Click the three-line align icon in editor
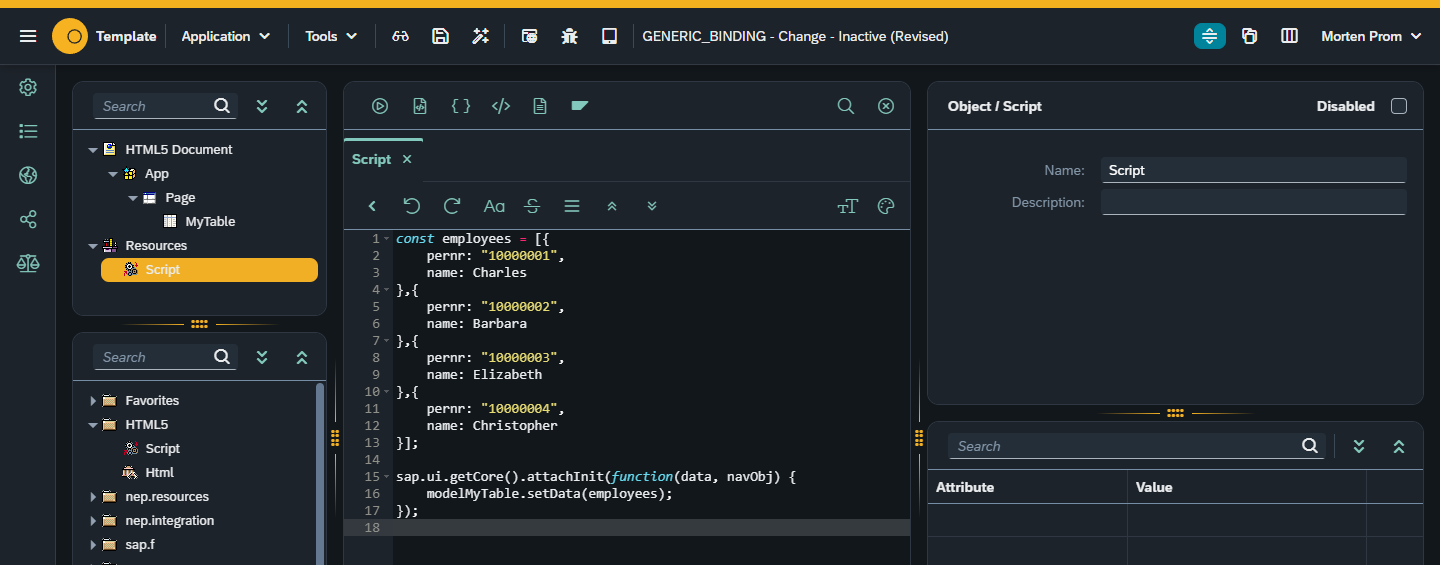 572,206
